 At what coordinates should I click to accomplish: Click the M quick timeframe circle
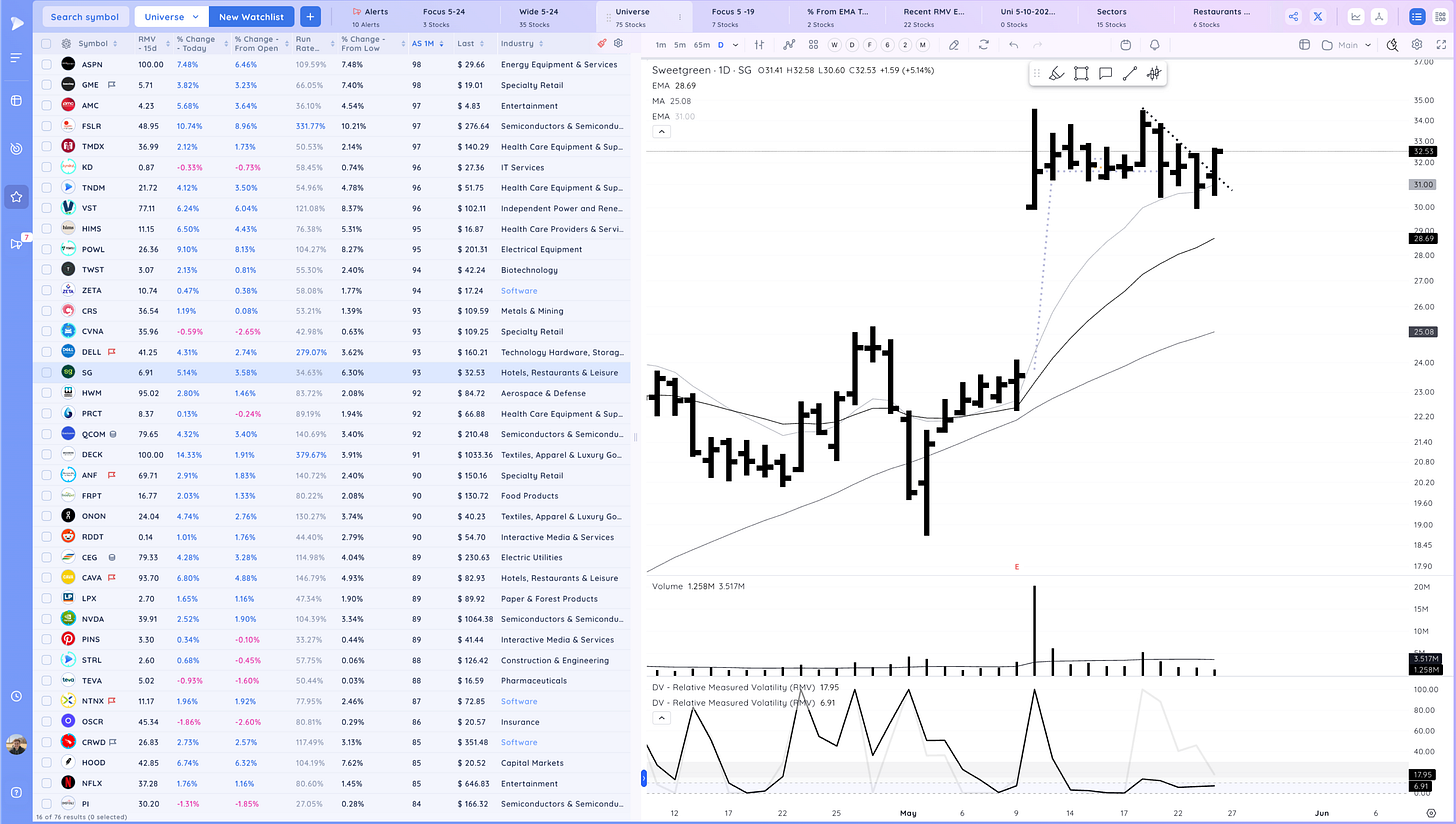pos(922,44)
